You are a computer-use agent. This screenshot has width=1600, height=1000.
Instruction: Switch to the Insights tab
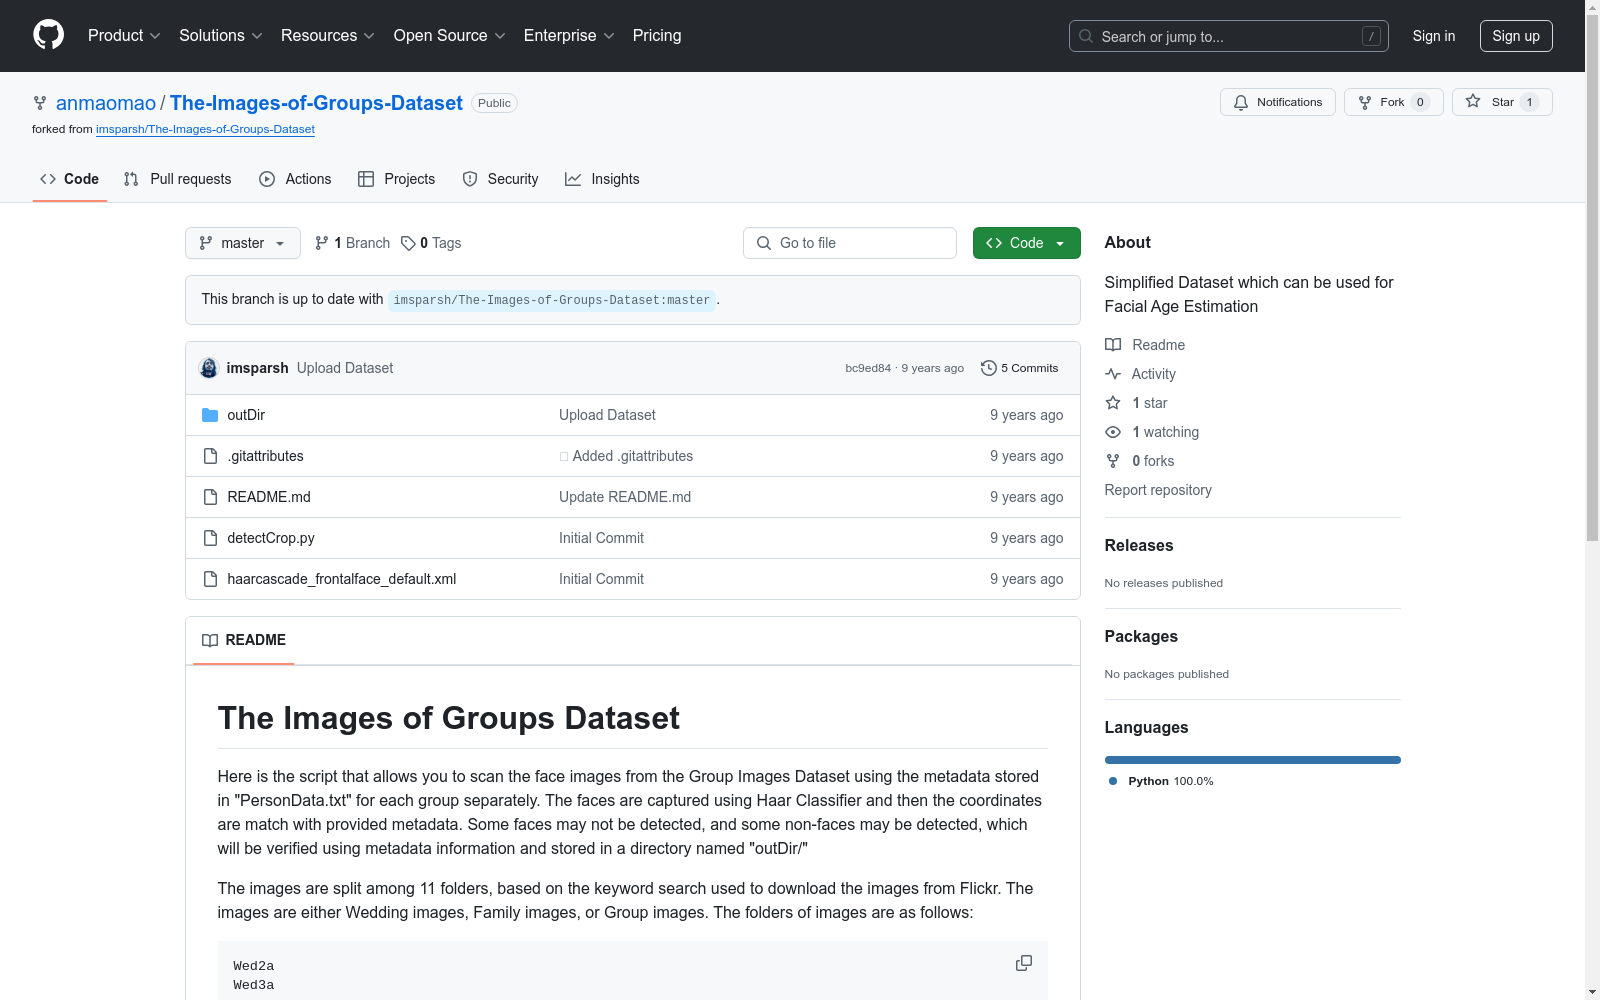coord(602,179)
